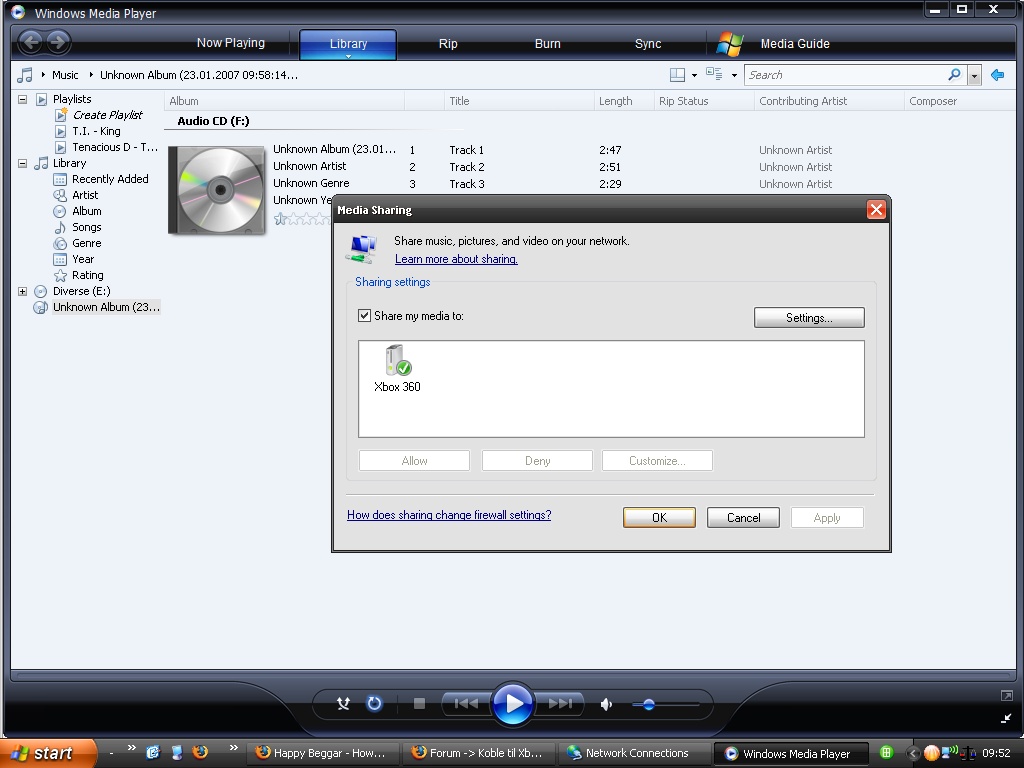1024x768 pixels.
Task: Select the Genre library view
Action: [x=87, y=243]
